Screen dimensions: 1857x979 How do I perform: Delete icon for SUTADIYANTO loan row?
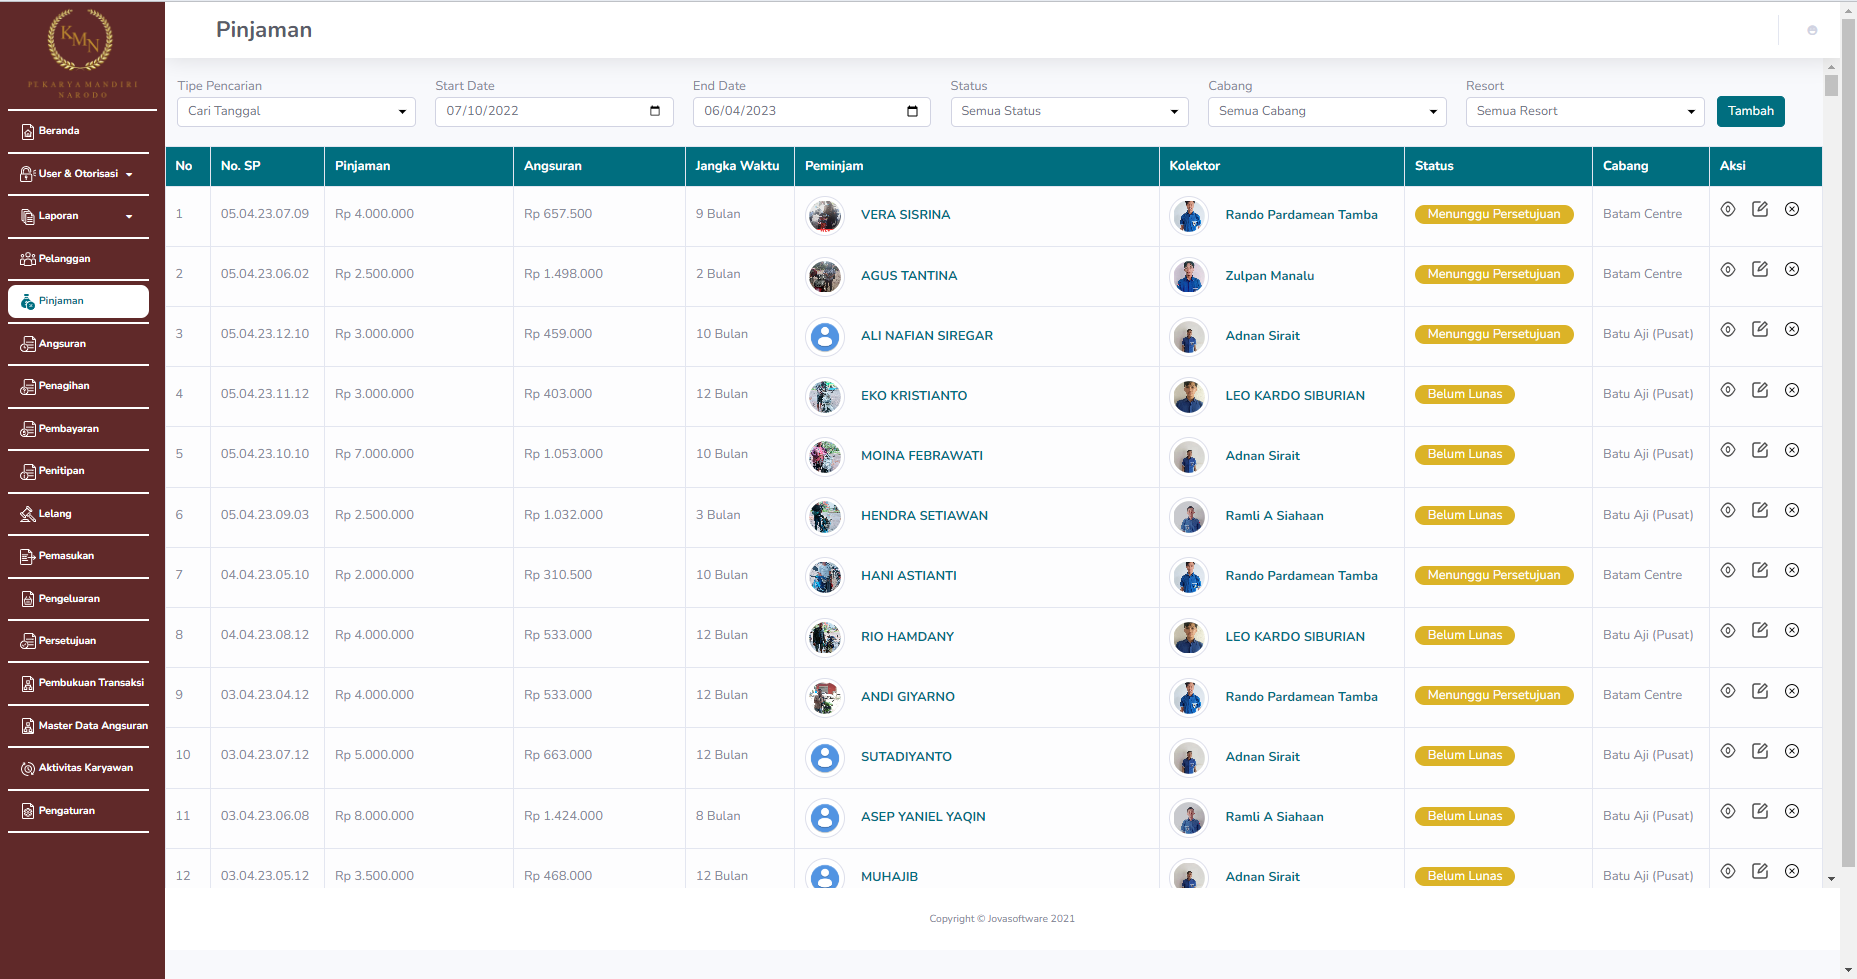[1791, 751]
